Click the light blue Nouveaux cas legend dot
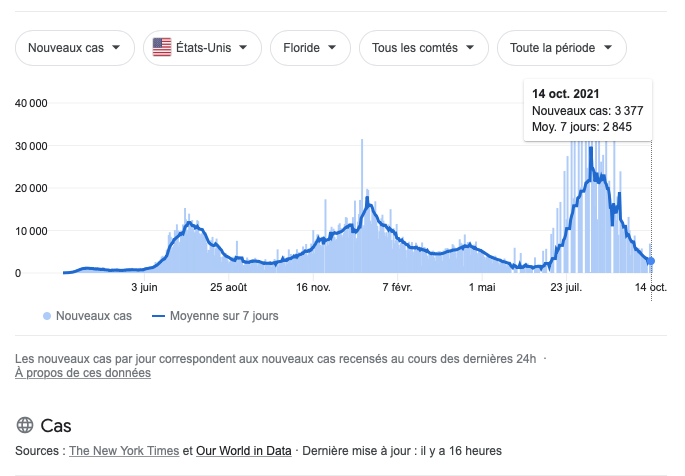Screen dimensions: 685x476 click(47, 316)
